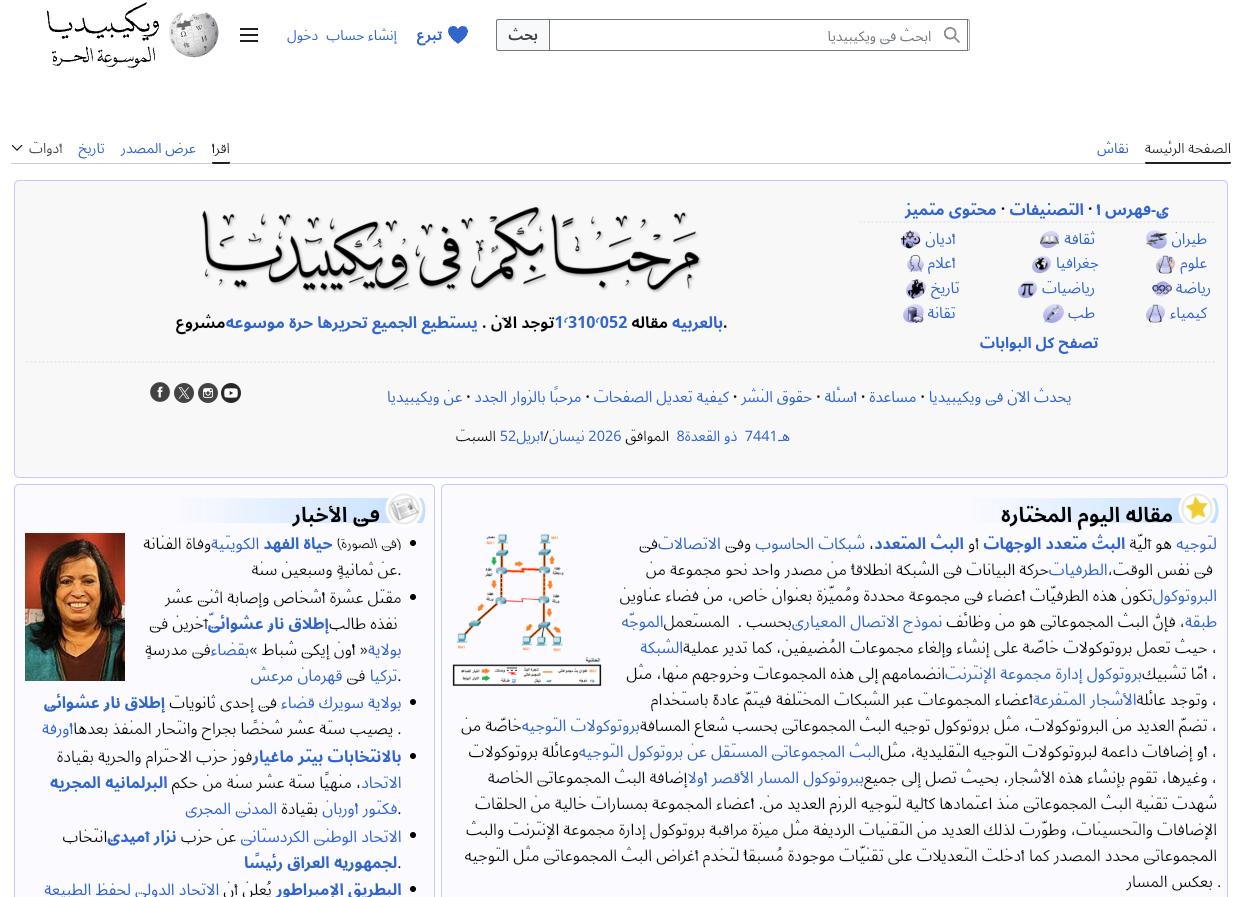
Task: Open the عن ويكيبيديا about link
Action: point(425,397)
